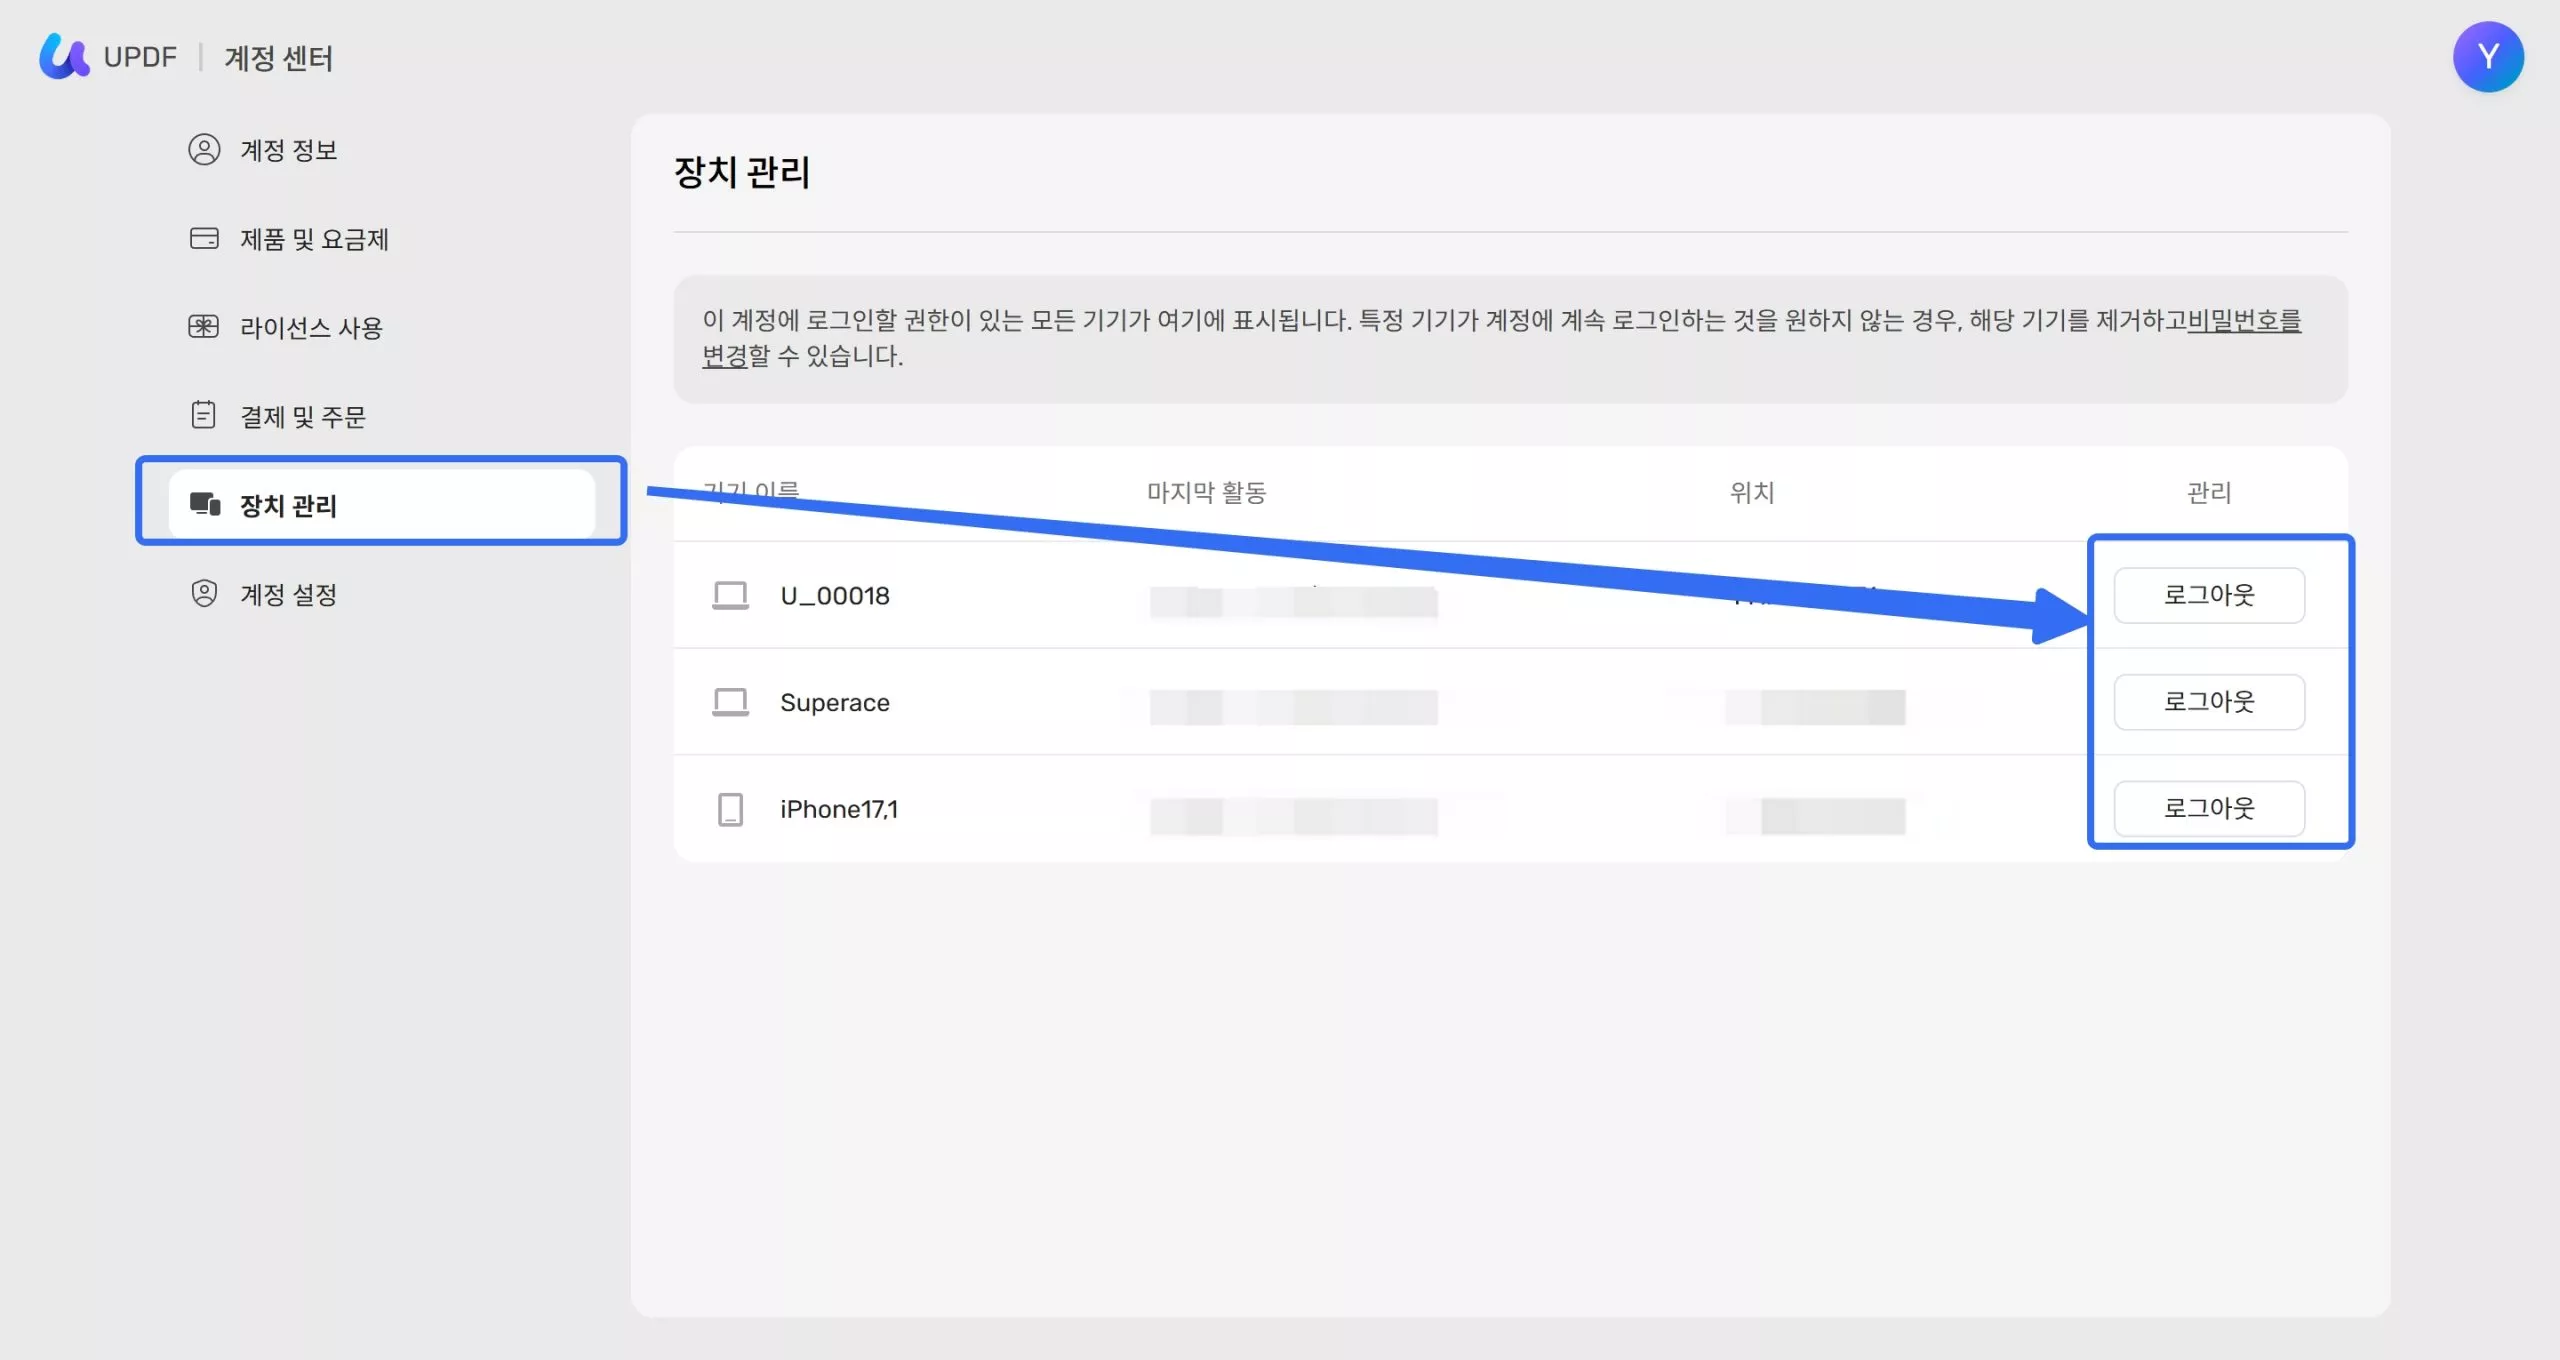The width and height of the screenshot is (2560, 1360).
Task: Click the 장치 관리 page heading
Action: click(742, 172)
